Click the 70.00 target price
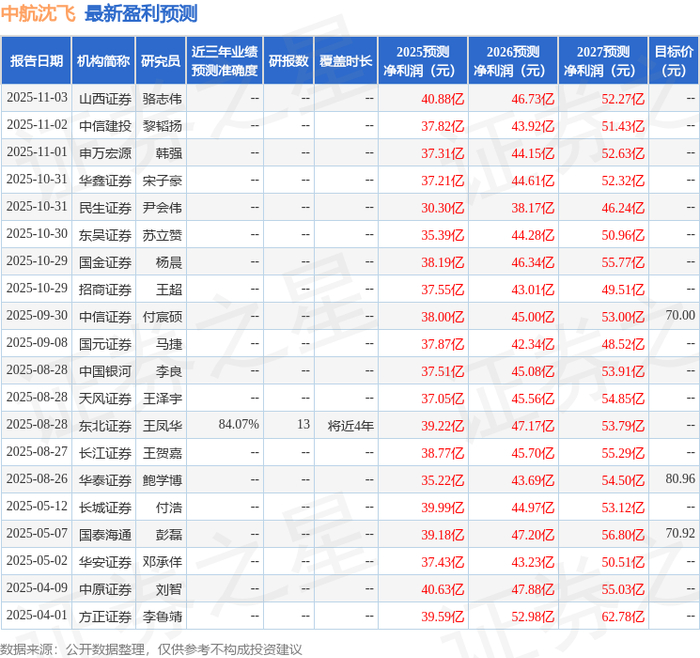700x658 pixels. click(x=680, y=315)
